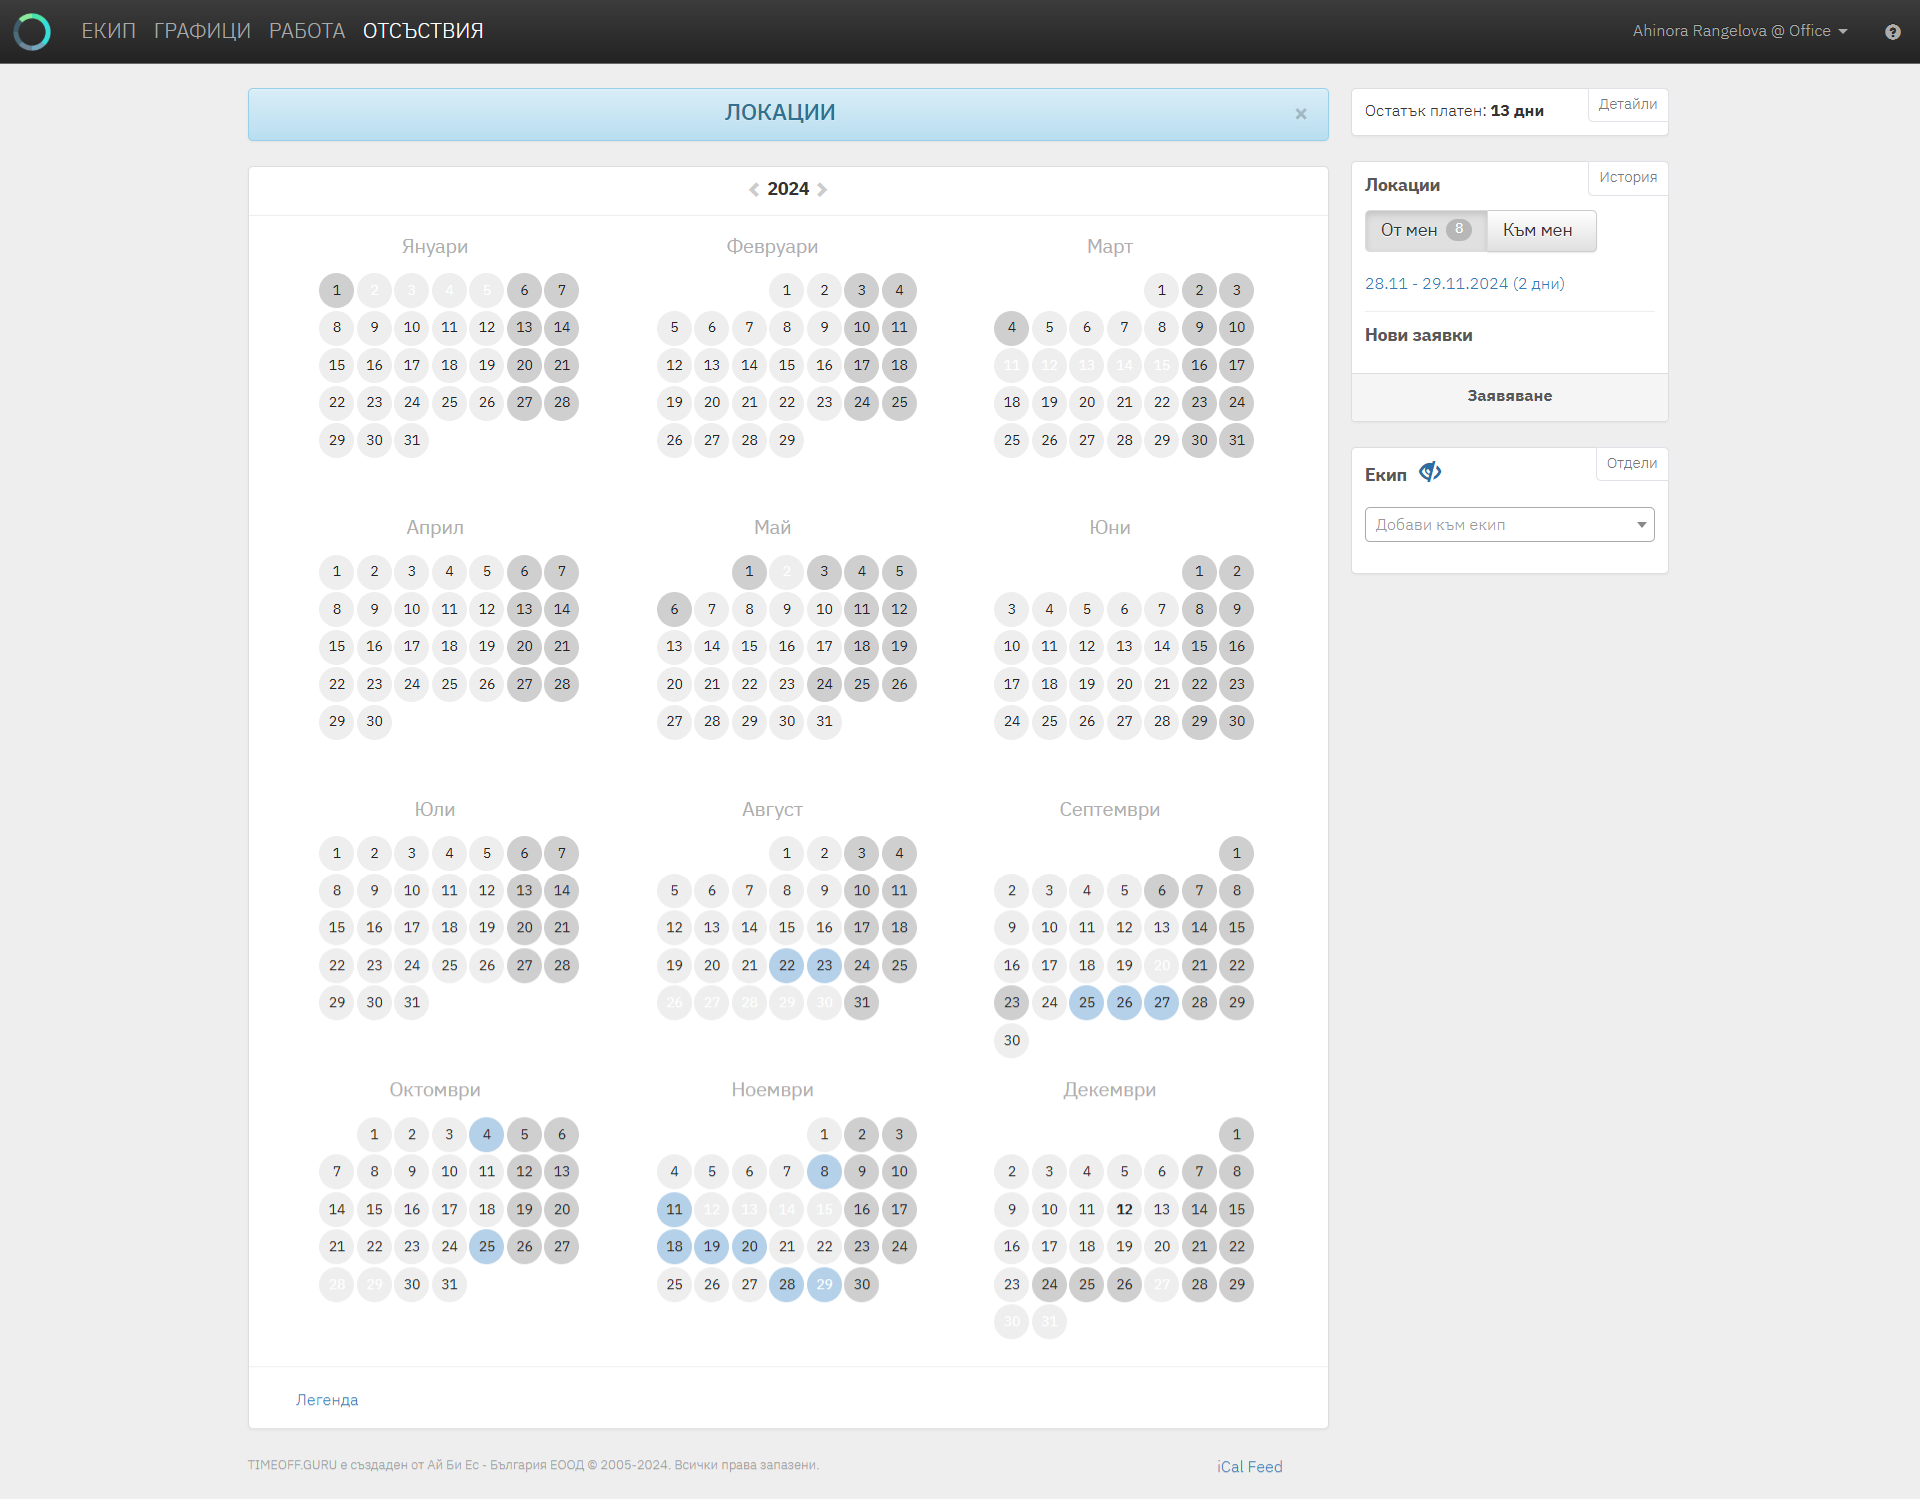Switch to the 'От мен' tab
The image size is (1920, 1500).
[x=1425, y=230]
